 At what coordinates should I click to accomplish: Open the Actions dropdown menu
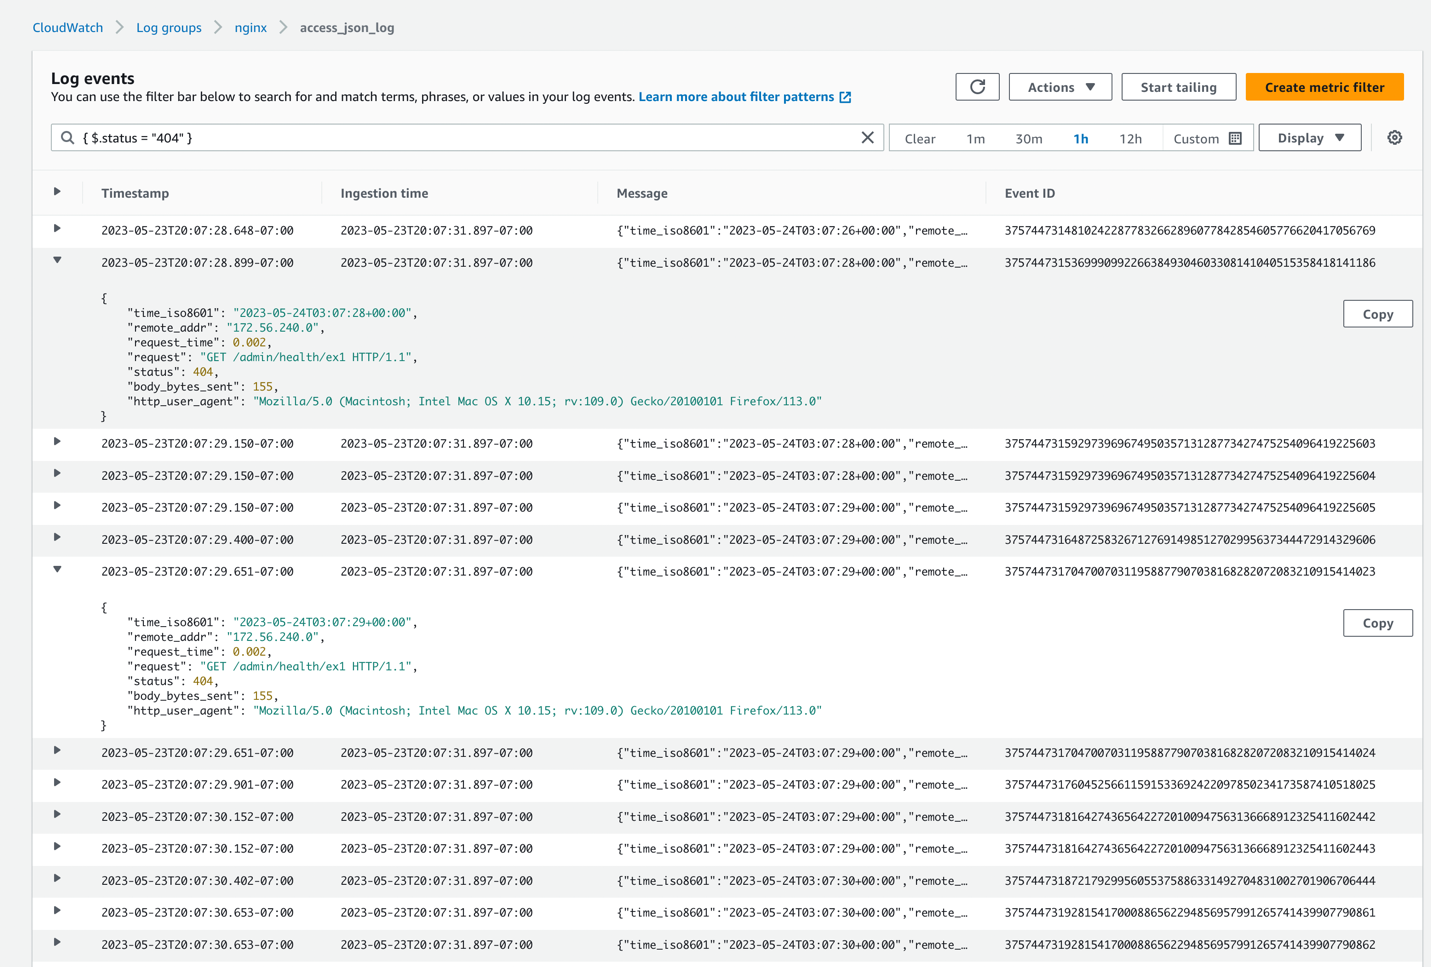pos(1060,87)
